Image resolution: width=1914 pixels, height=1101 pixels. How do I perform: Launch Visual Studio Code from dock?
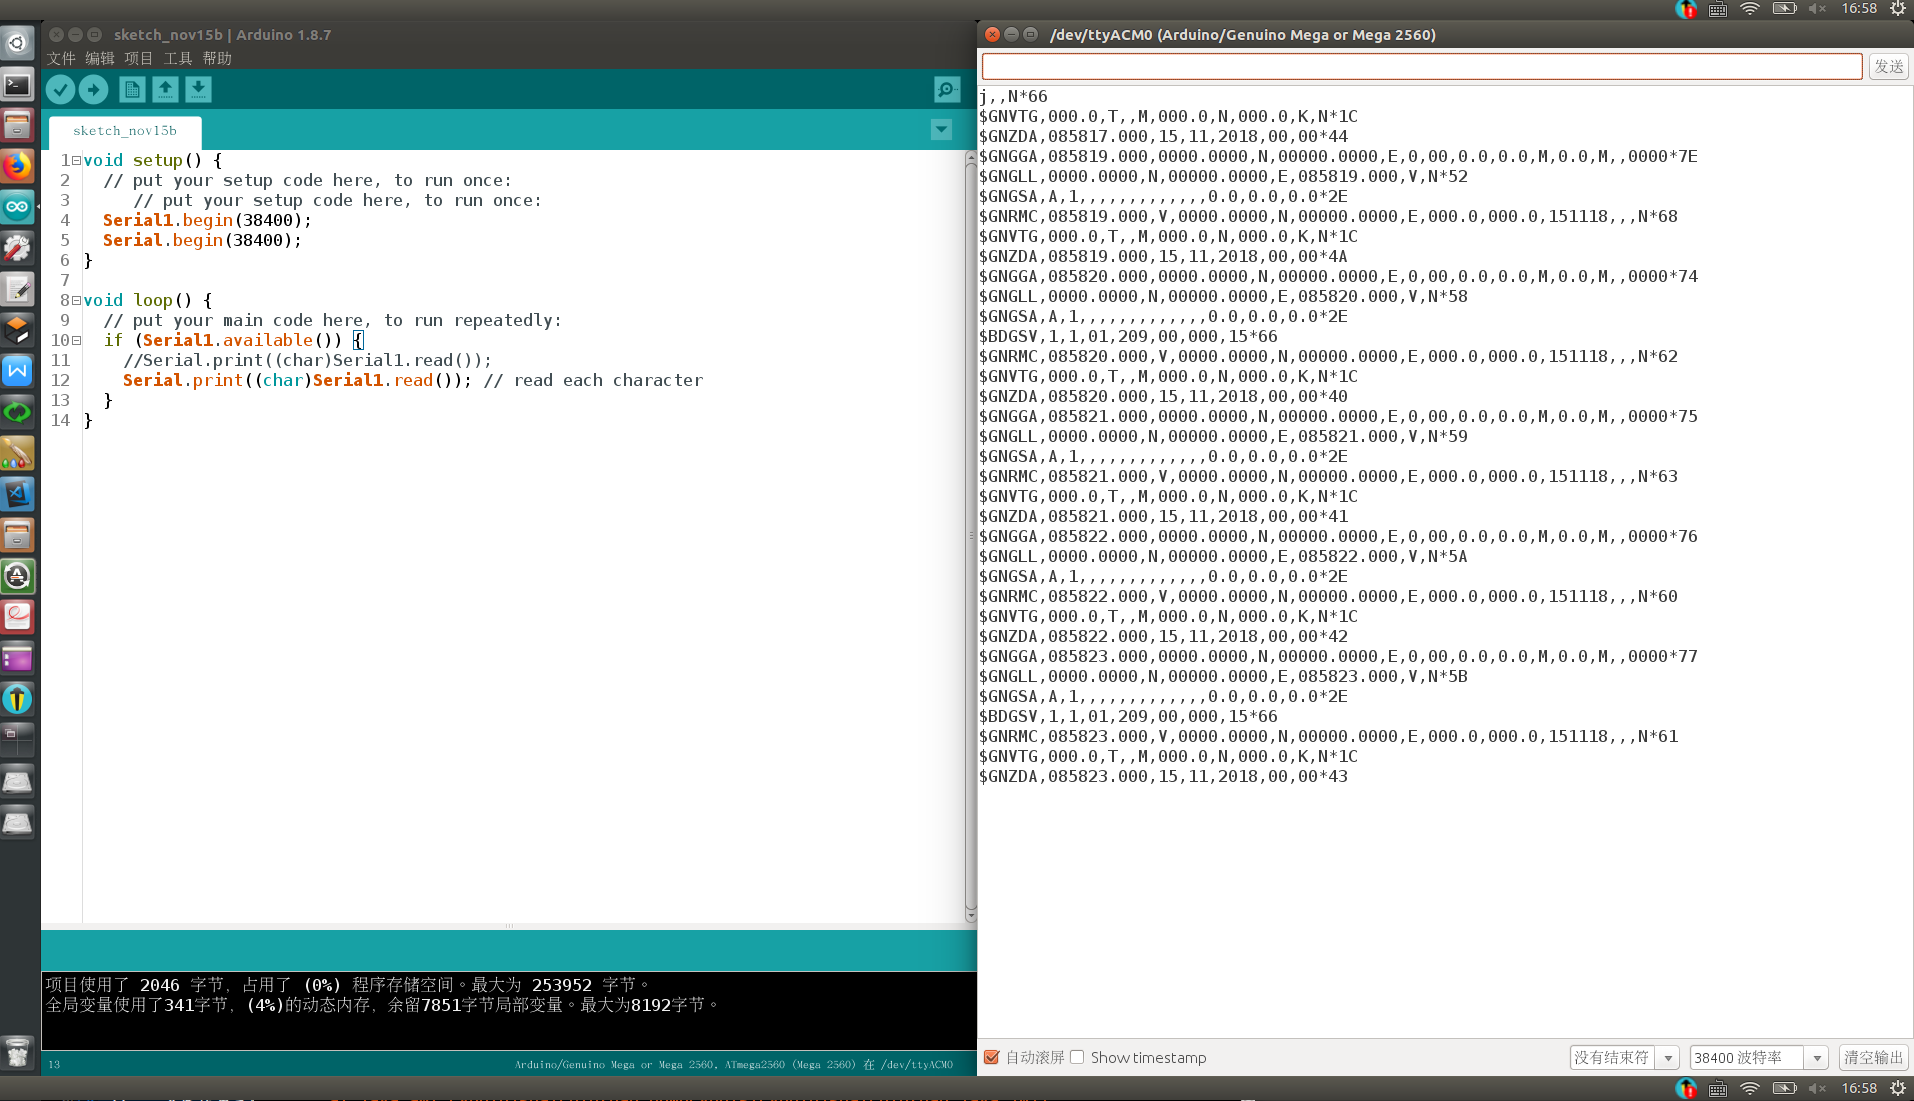tap(18, 494)
